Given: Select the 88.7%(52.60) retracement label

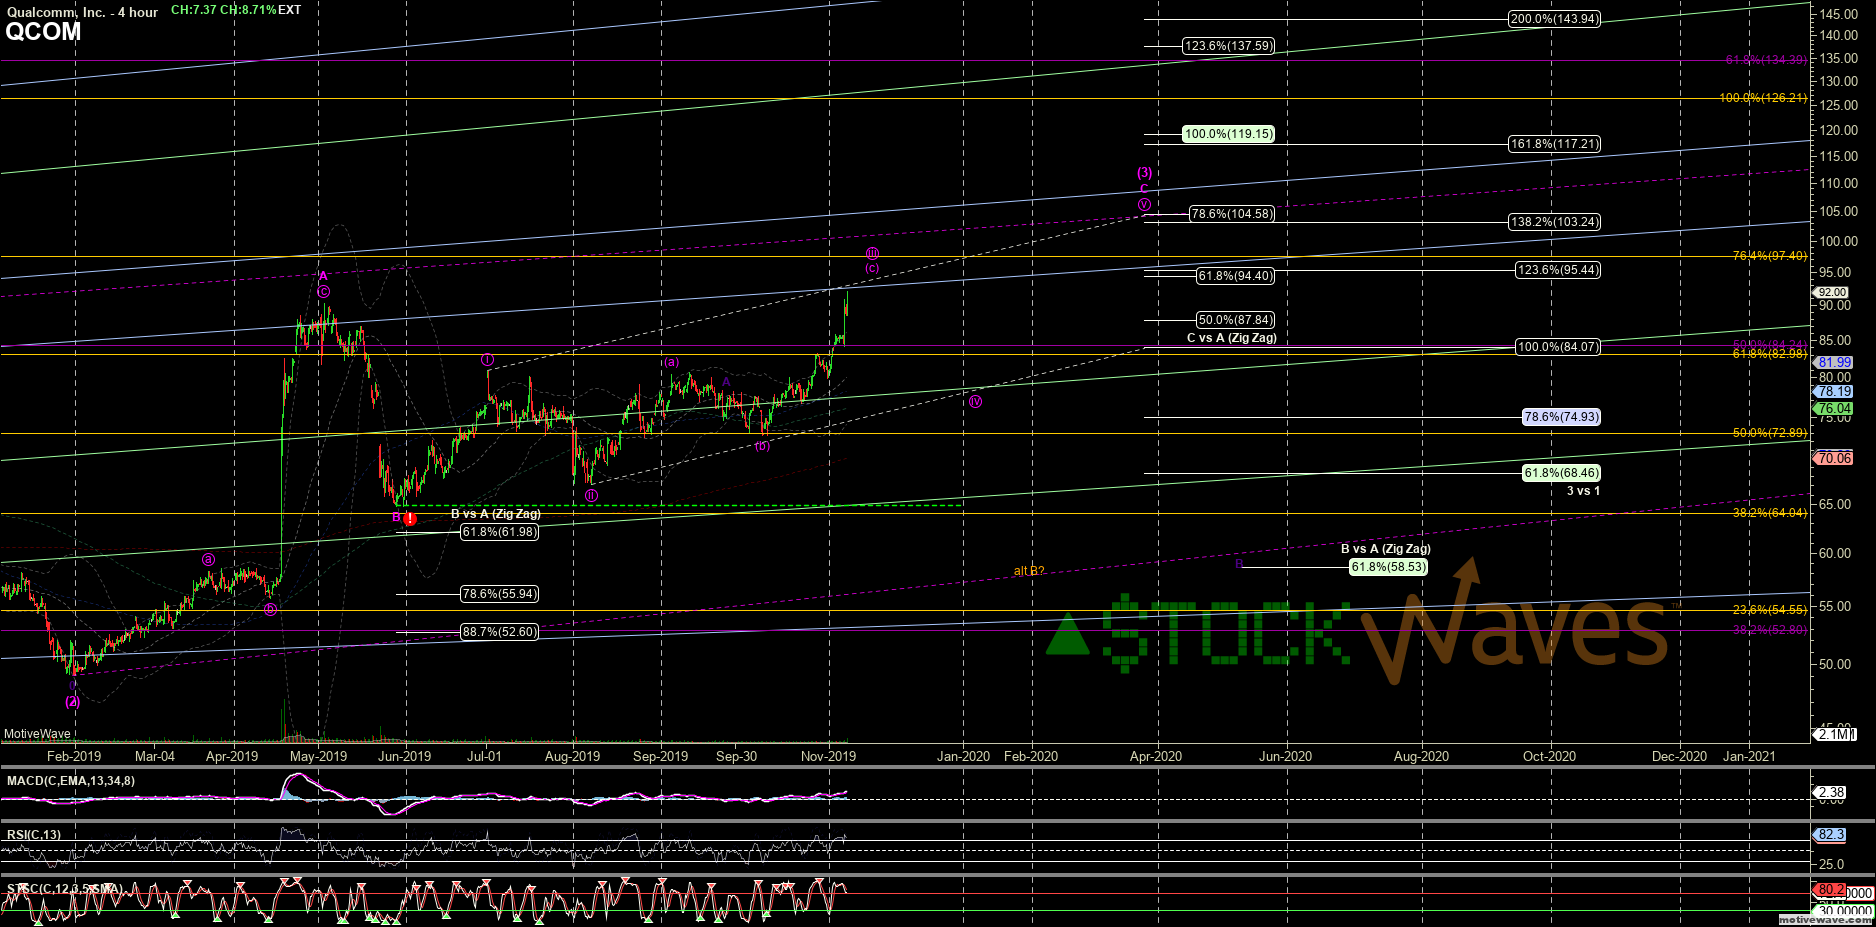Looking at the screenshot, I should click(499, 632).
